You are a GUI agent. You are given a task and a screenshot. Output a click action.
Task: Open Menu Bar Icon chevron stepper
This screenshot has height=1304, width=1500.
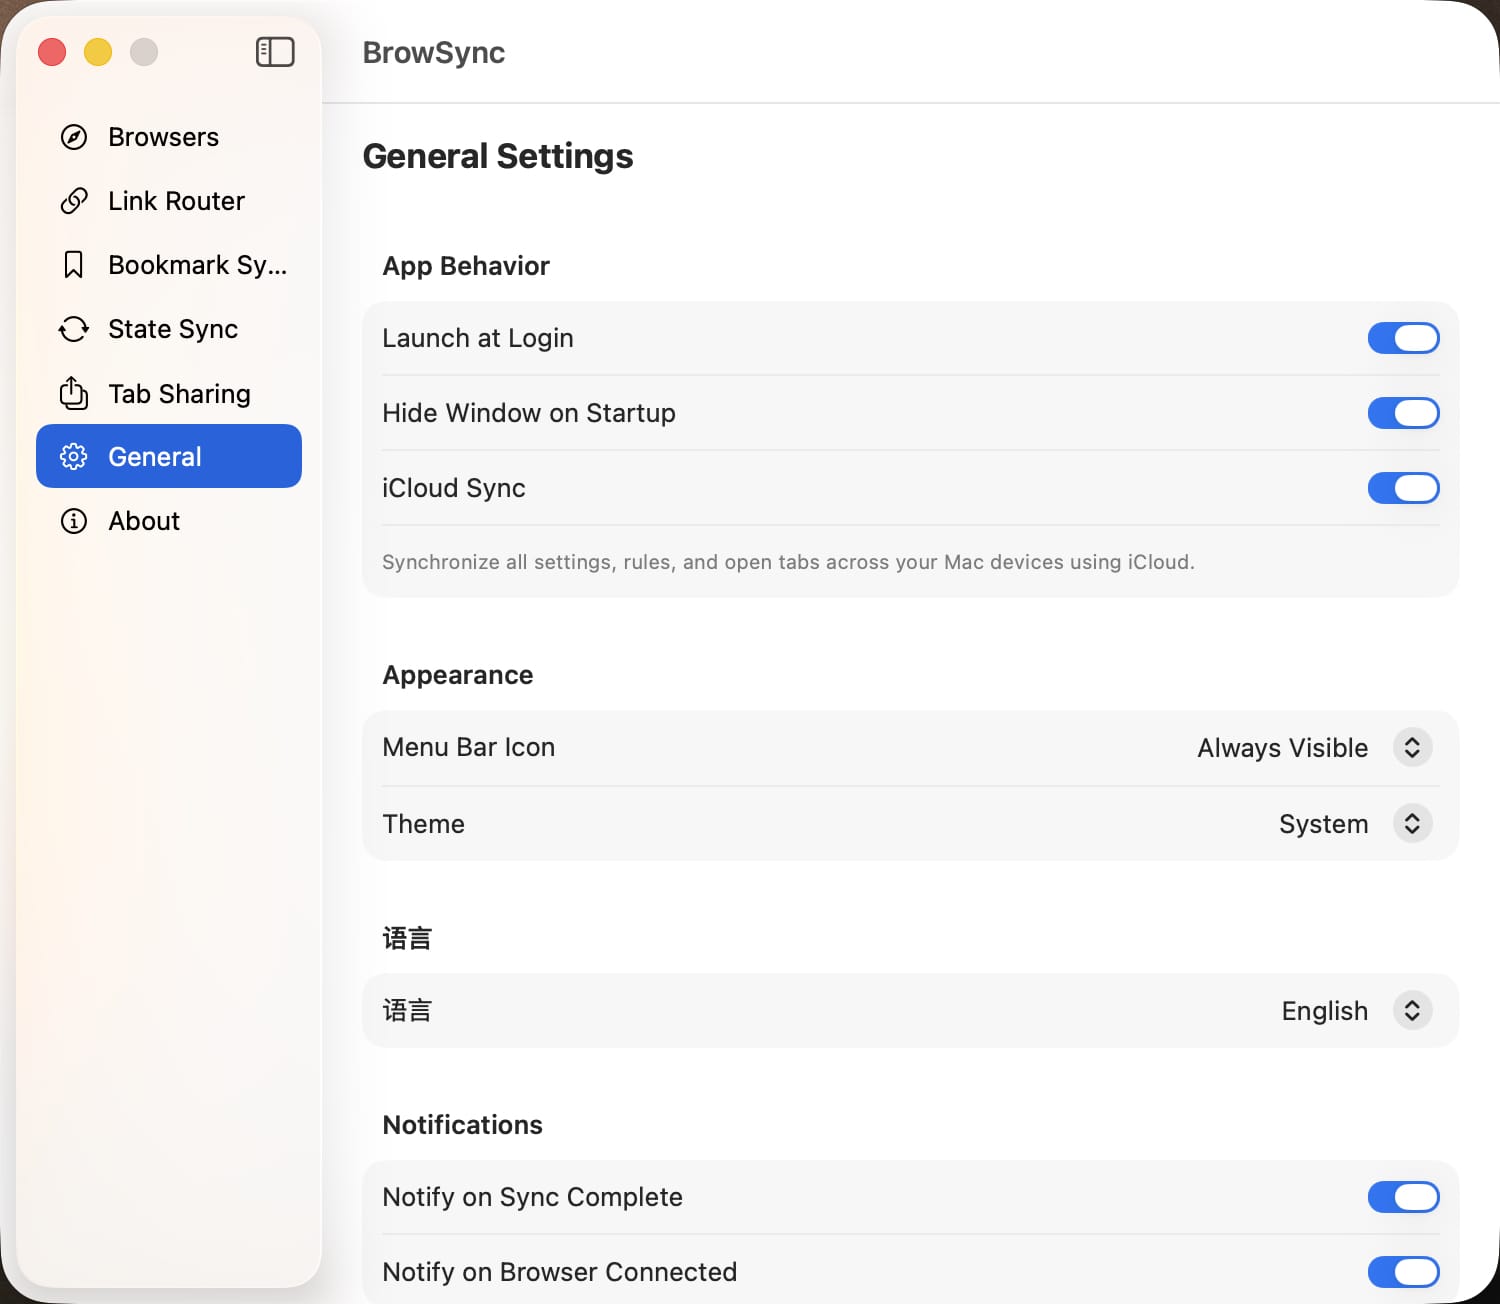(1412, 747)
